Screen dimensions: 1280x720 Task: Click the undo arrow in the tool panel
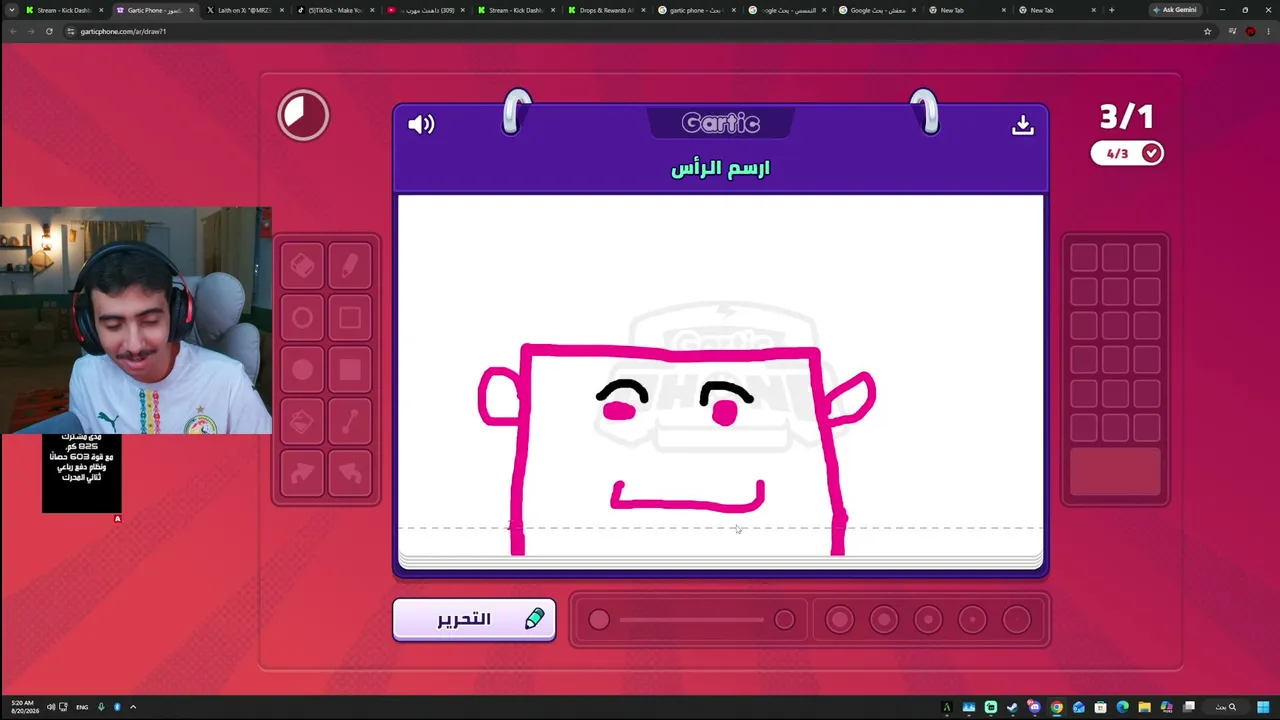[x=350, y=474]
